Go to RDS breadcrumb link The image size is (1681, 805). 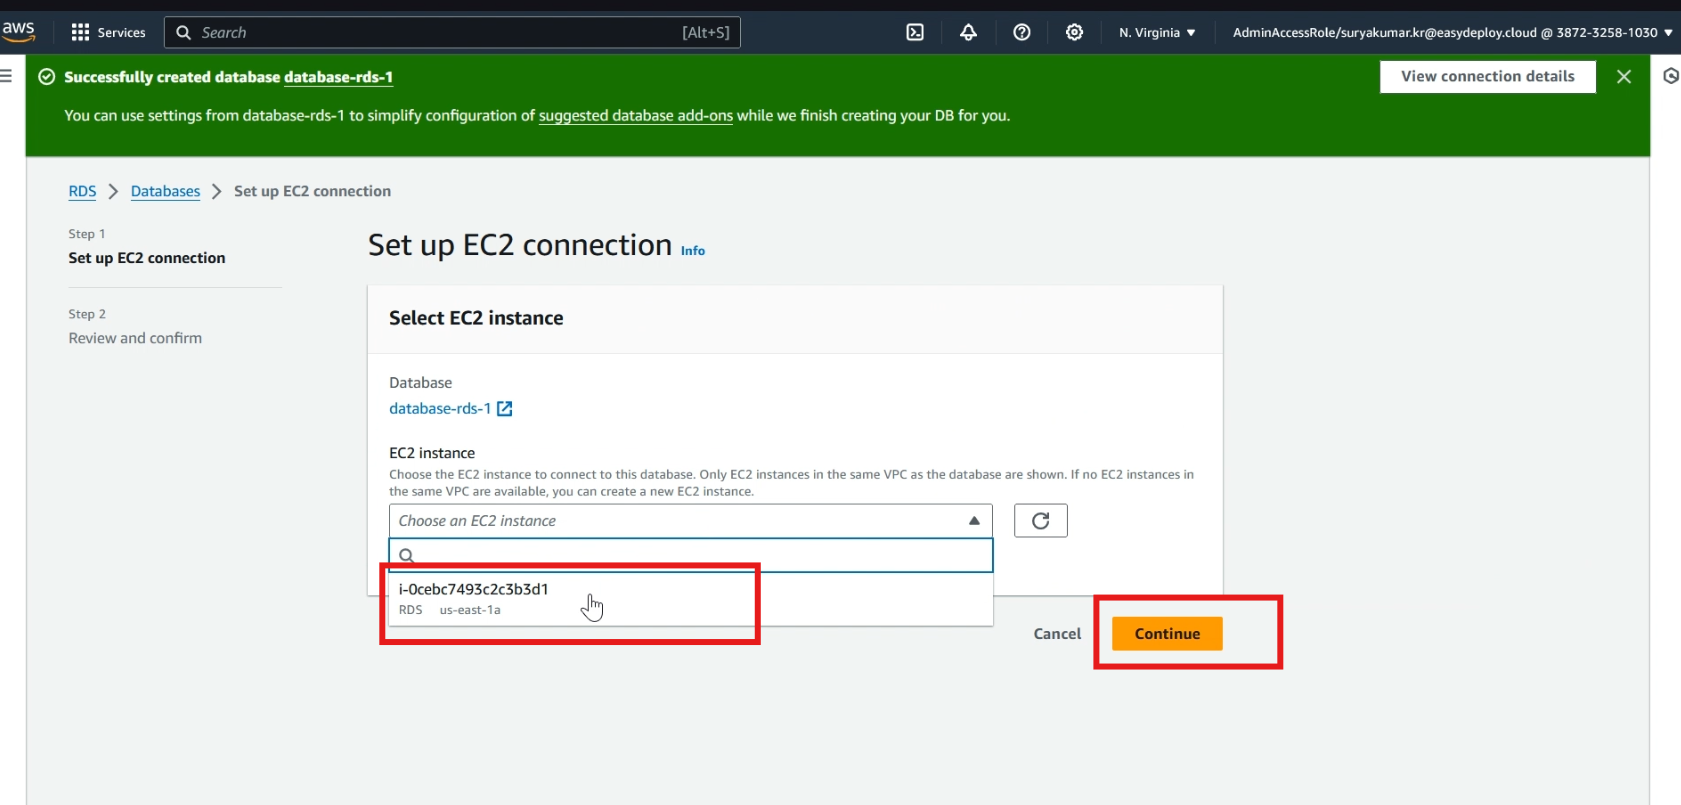pyautogui.click(x=82, y=191)
